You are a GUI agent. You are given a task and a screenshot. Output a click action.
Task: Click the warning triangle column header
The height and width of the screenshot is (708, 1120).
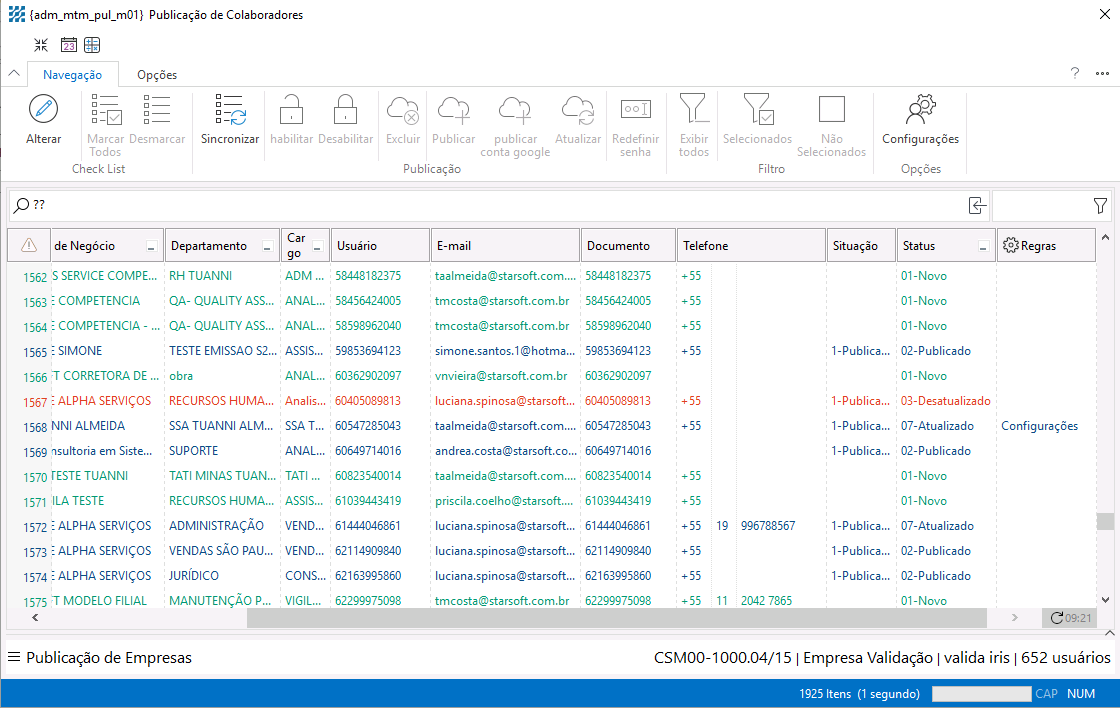(29, 245)
